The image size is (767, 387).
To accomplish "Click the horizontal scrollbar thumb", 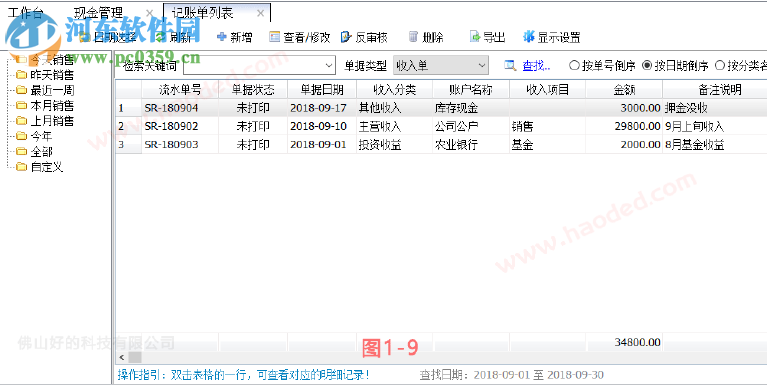I will pyautogui.click(x=135, y=358).
